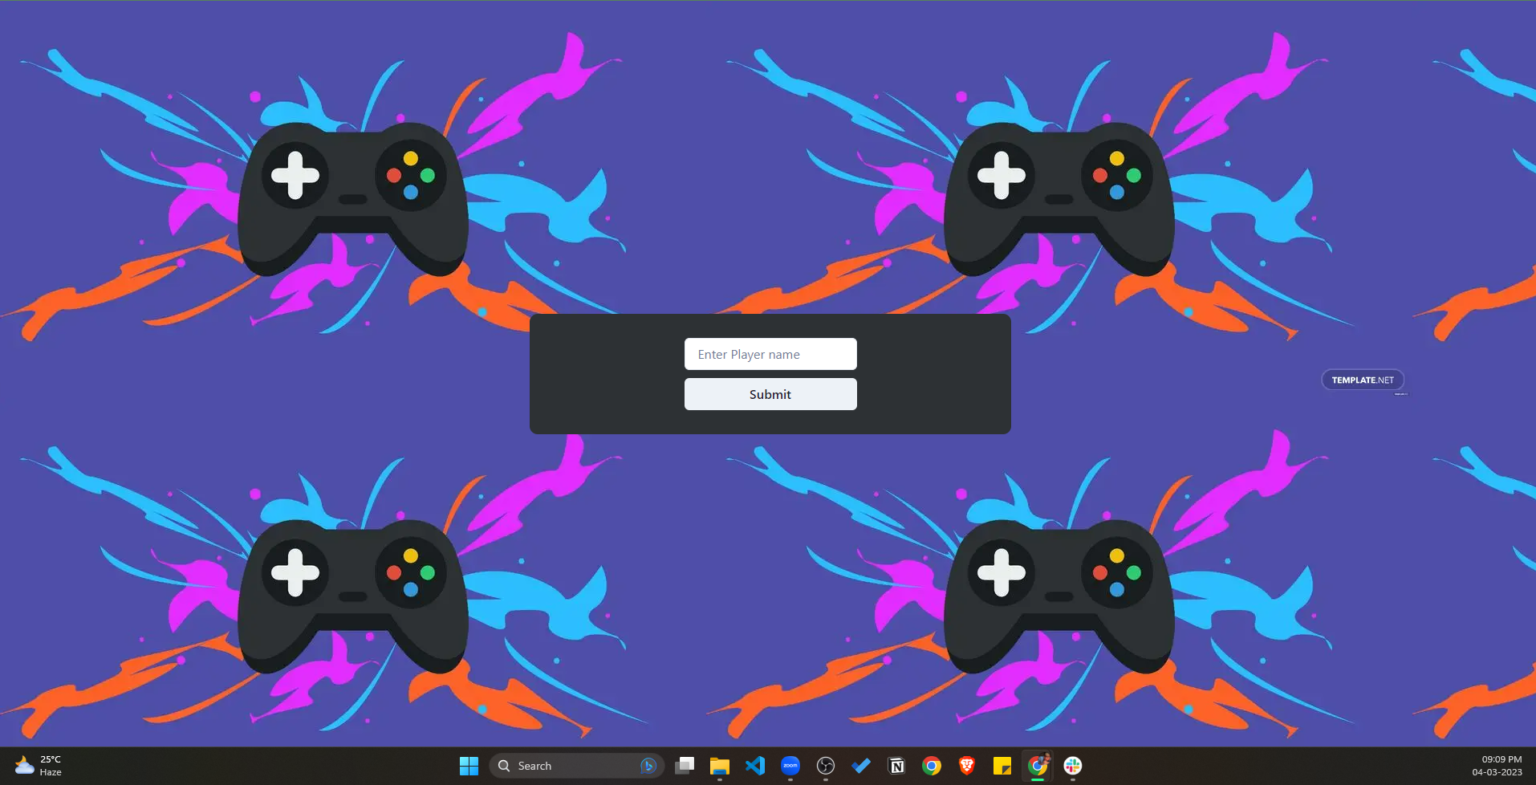
Task: Open the active Chrome profile window
Action: [1038, 765]
